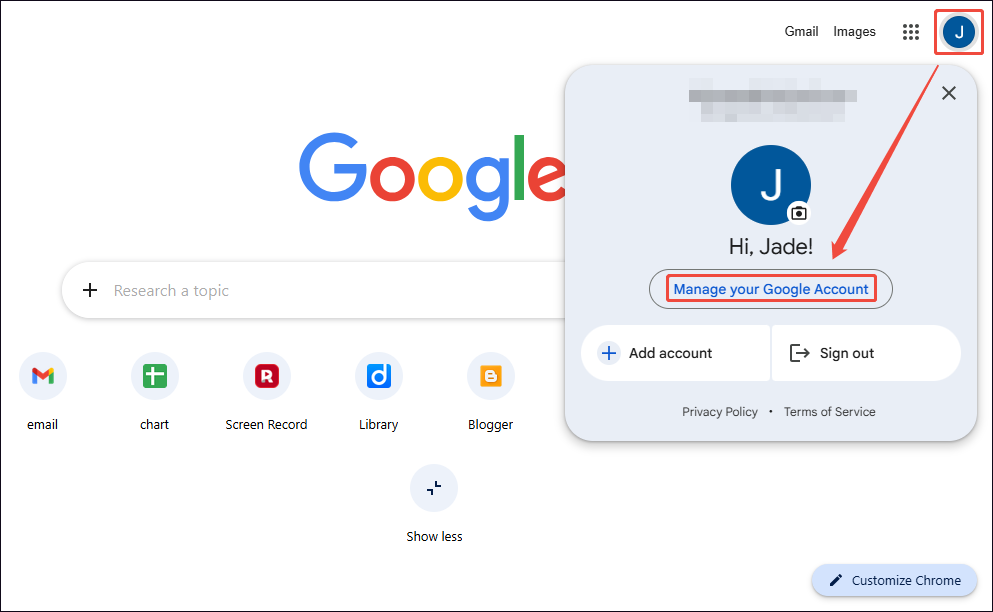Screen dimensions: 993x612
Task: Click the 'Show less' label
Action: tap(434, 537)
